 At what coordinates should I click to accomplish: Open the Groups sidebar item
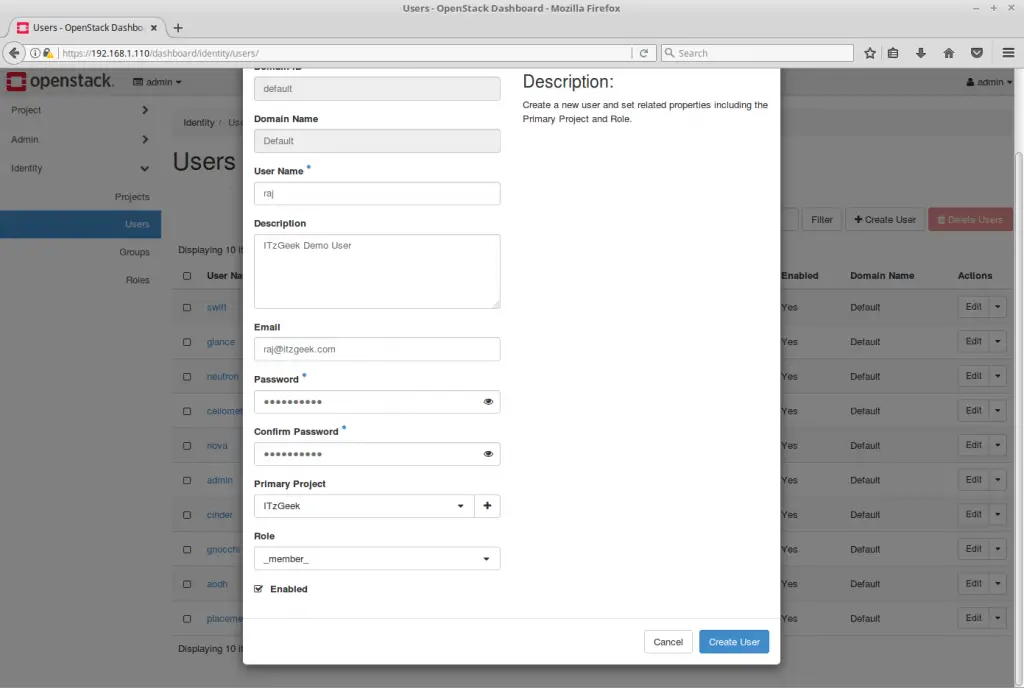tap(134, 252)
